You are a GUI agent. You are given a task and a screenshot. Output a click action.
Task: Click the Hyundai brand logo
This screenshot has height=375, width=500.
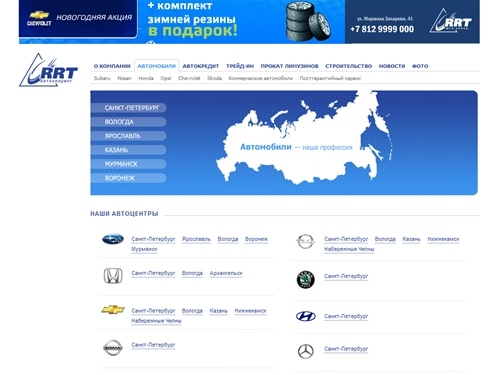pos(306,316)
